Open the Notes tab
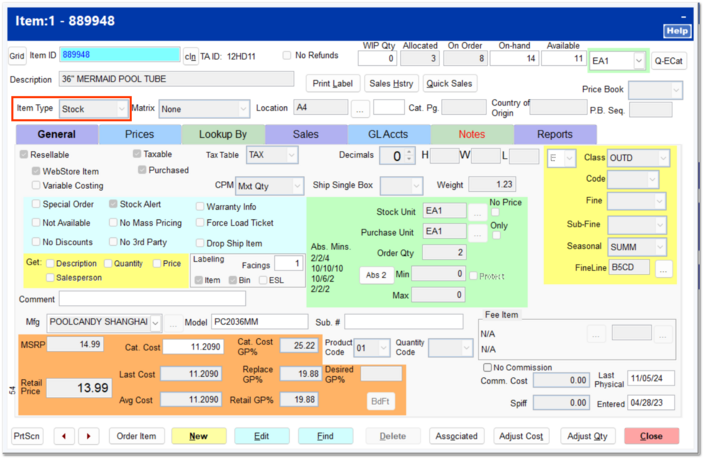 click(x=472, y=134)
